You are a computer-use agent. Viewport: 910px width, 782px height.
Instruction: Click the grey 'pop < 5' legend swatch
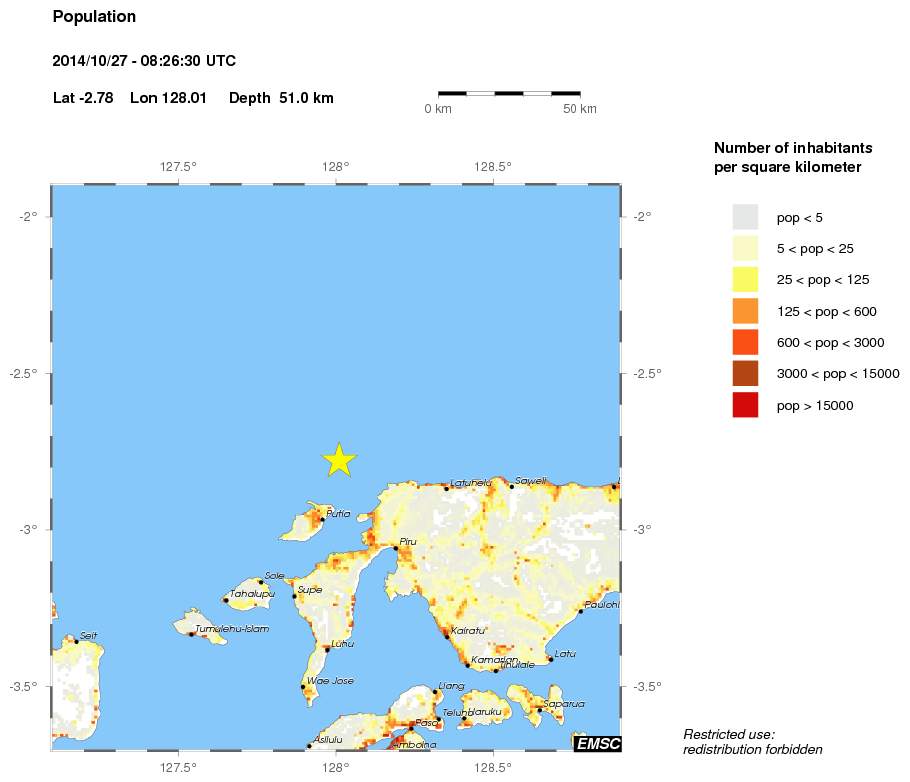point(745,217)
